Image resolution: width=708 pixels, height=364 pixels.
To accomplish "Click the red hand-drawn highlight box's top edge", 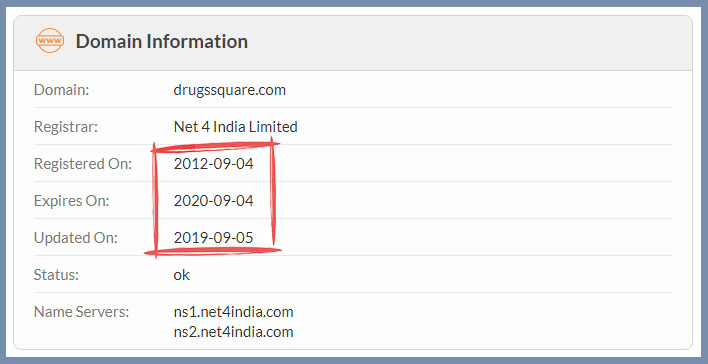I will click(215, 145).
